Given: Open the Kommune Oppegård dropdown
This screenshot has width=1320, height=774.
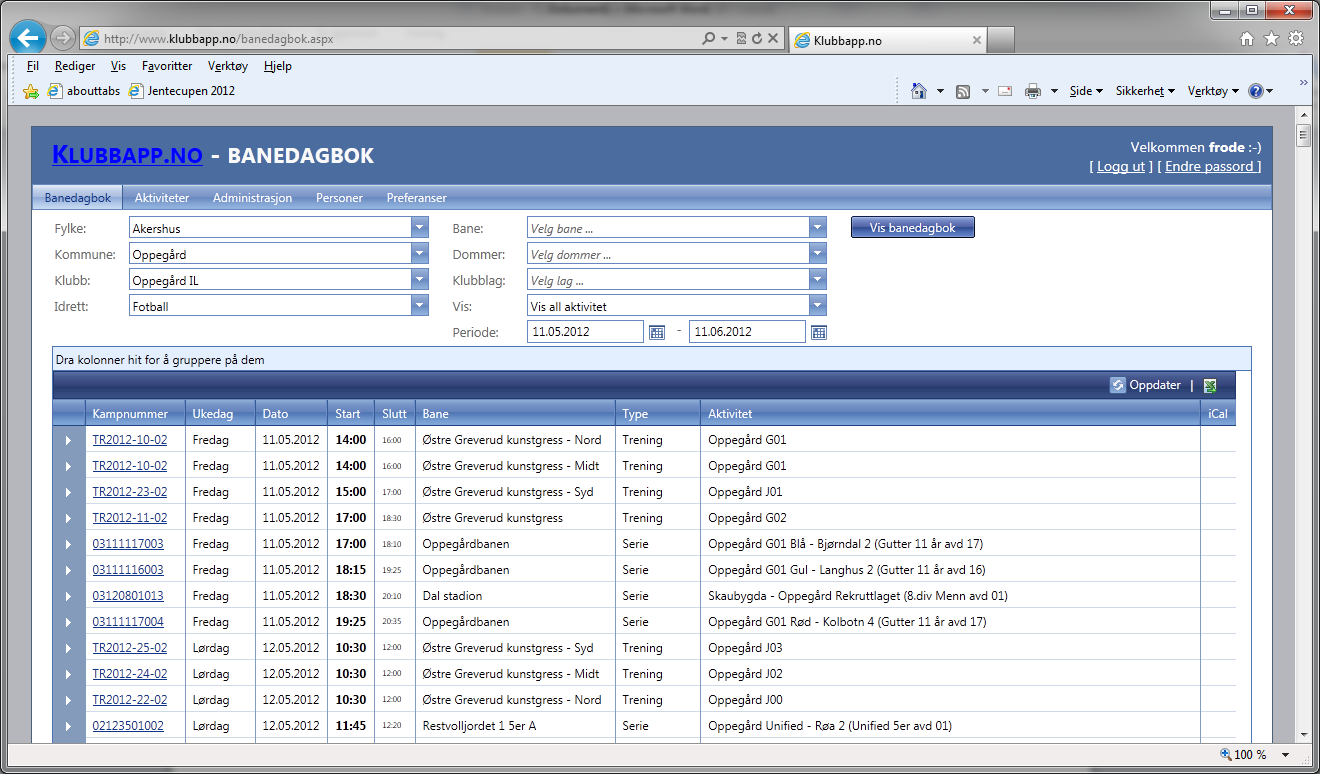Looking at the screenshot, I should tap(419, 254).
